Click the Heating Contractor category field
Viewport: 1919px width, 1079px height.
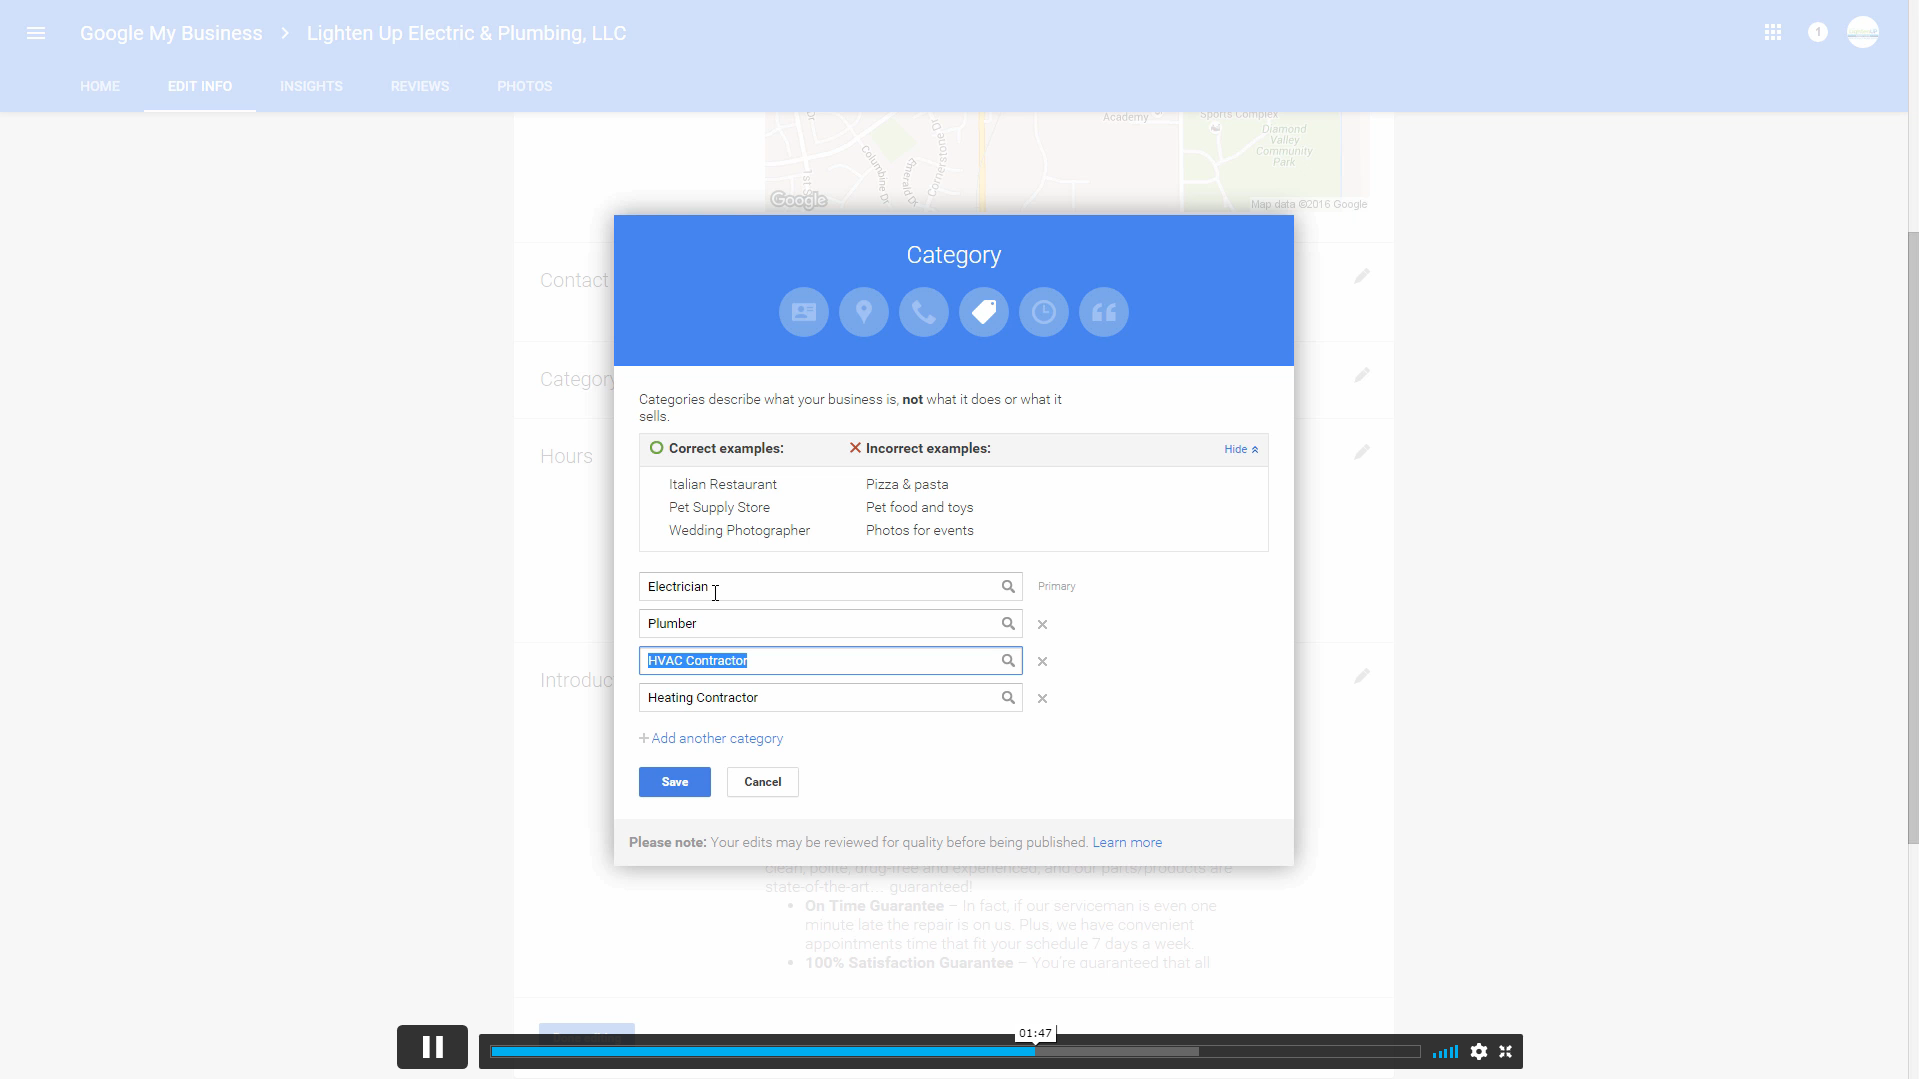pos(831,698)
